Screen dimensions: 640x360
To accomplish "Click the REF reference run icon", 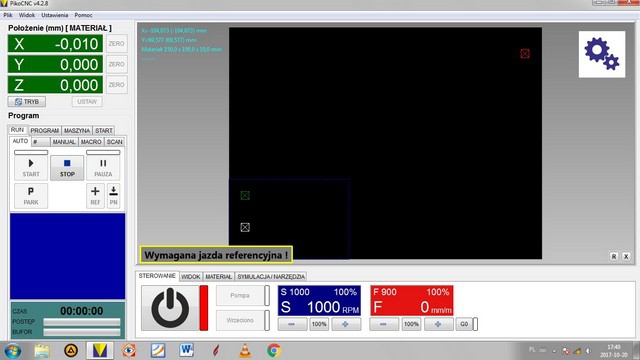I will click(95, 196).
